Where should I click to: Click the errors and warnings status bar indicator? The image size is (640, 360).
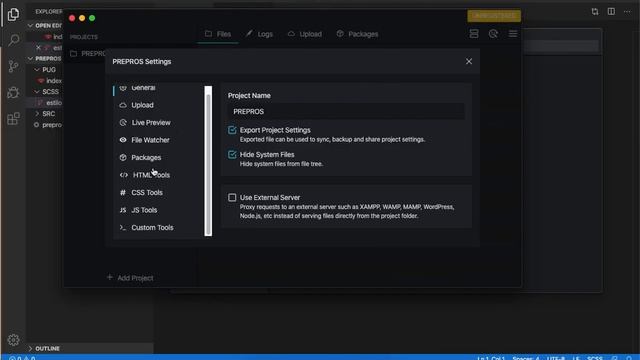(x=22, y=358)
